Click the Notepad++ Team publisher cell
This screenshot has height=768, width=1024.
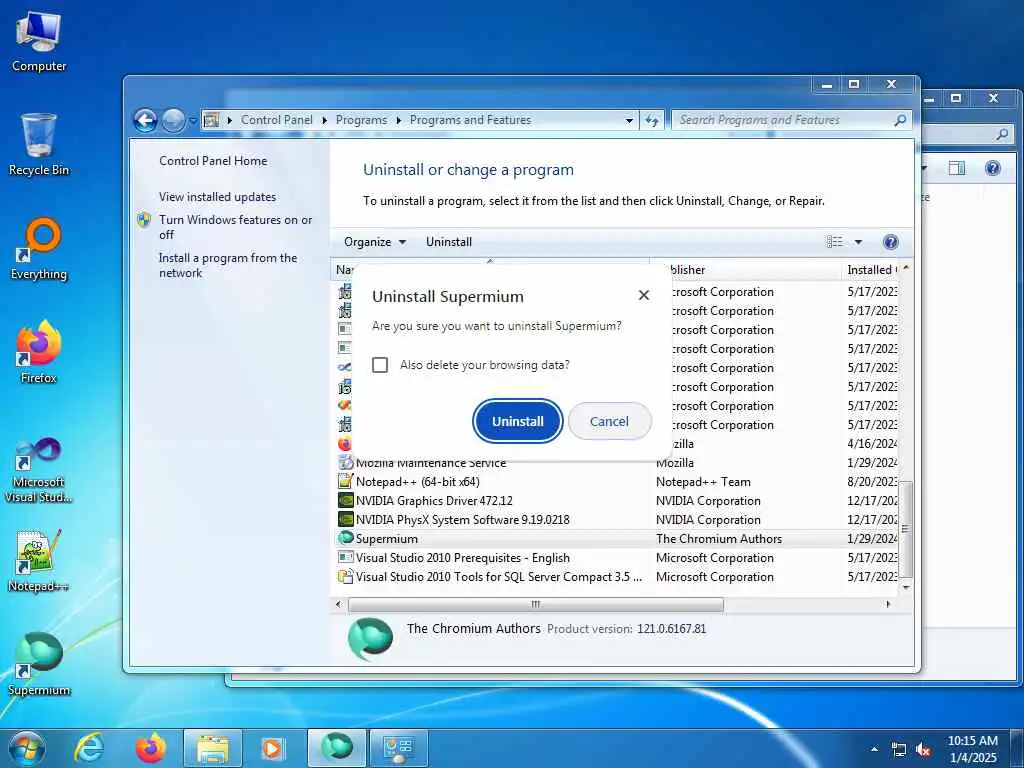(703, 482)
